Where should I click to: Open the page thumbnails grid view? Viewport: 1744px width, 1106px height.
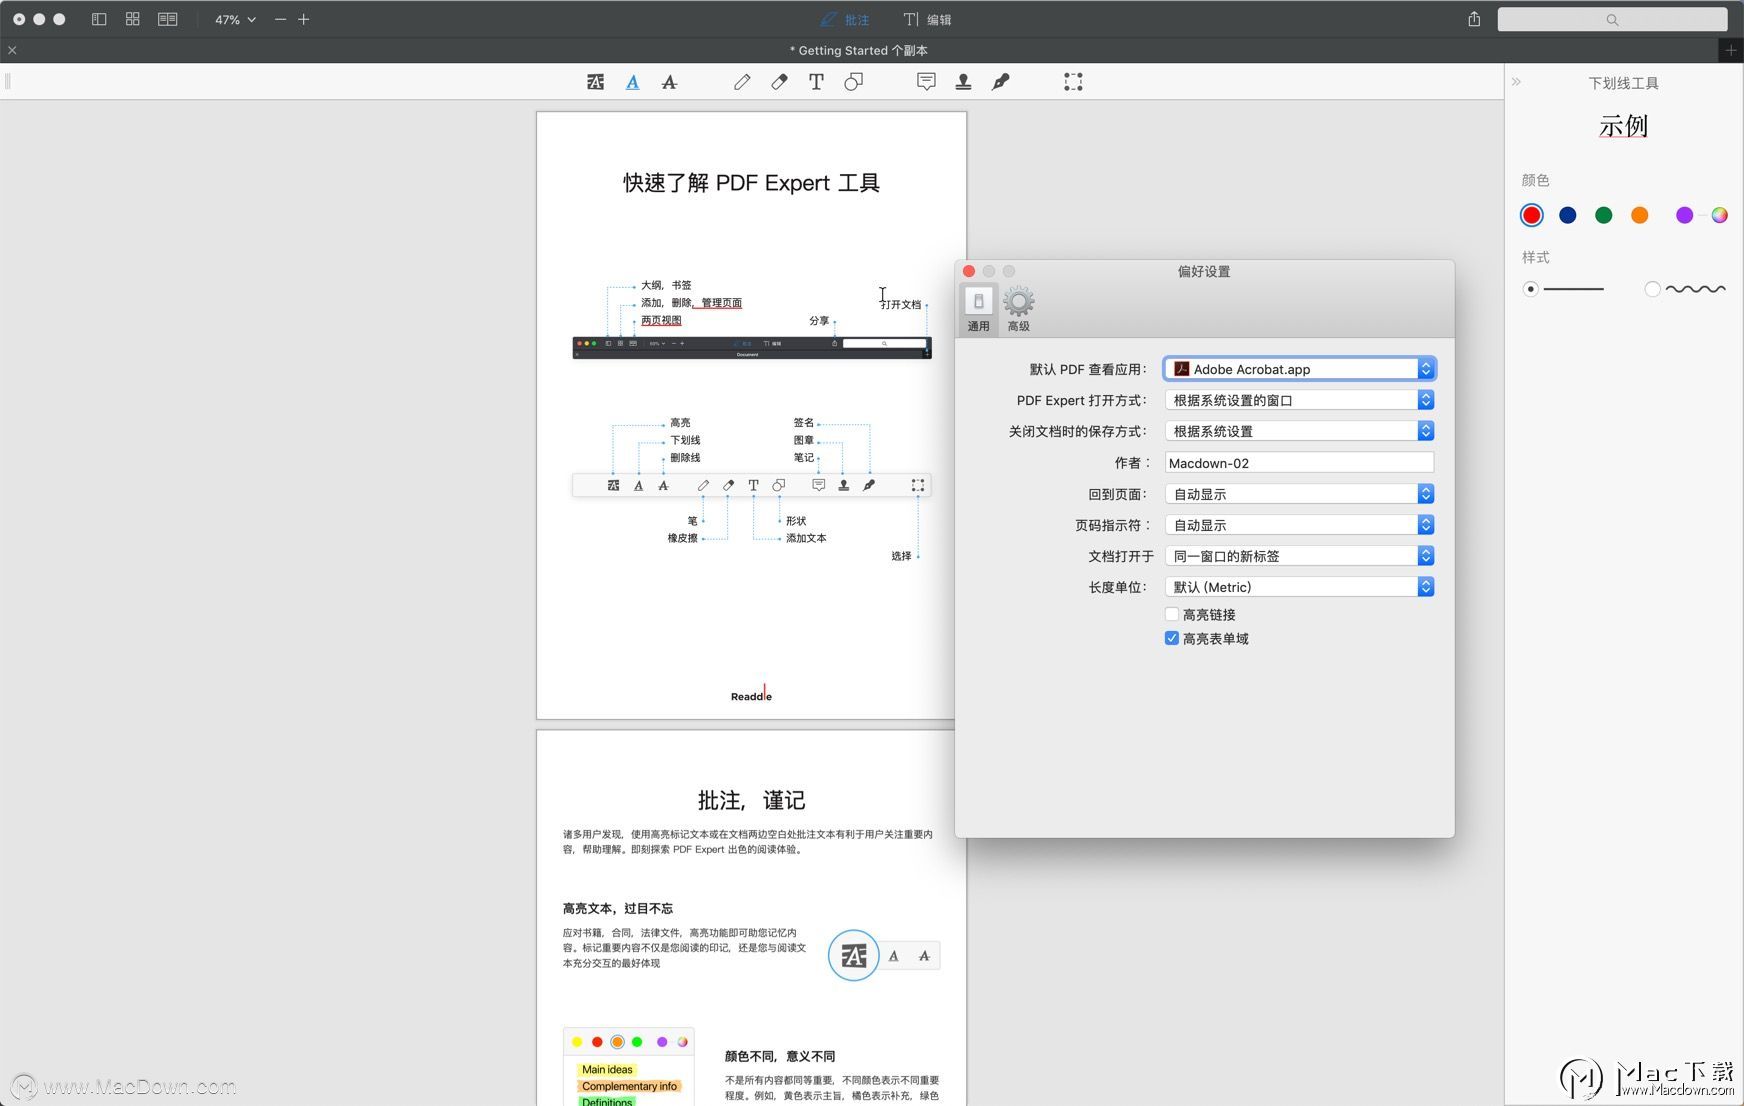[132, 19]
